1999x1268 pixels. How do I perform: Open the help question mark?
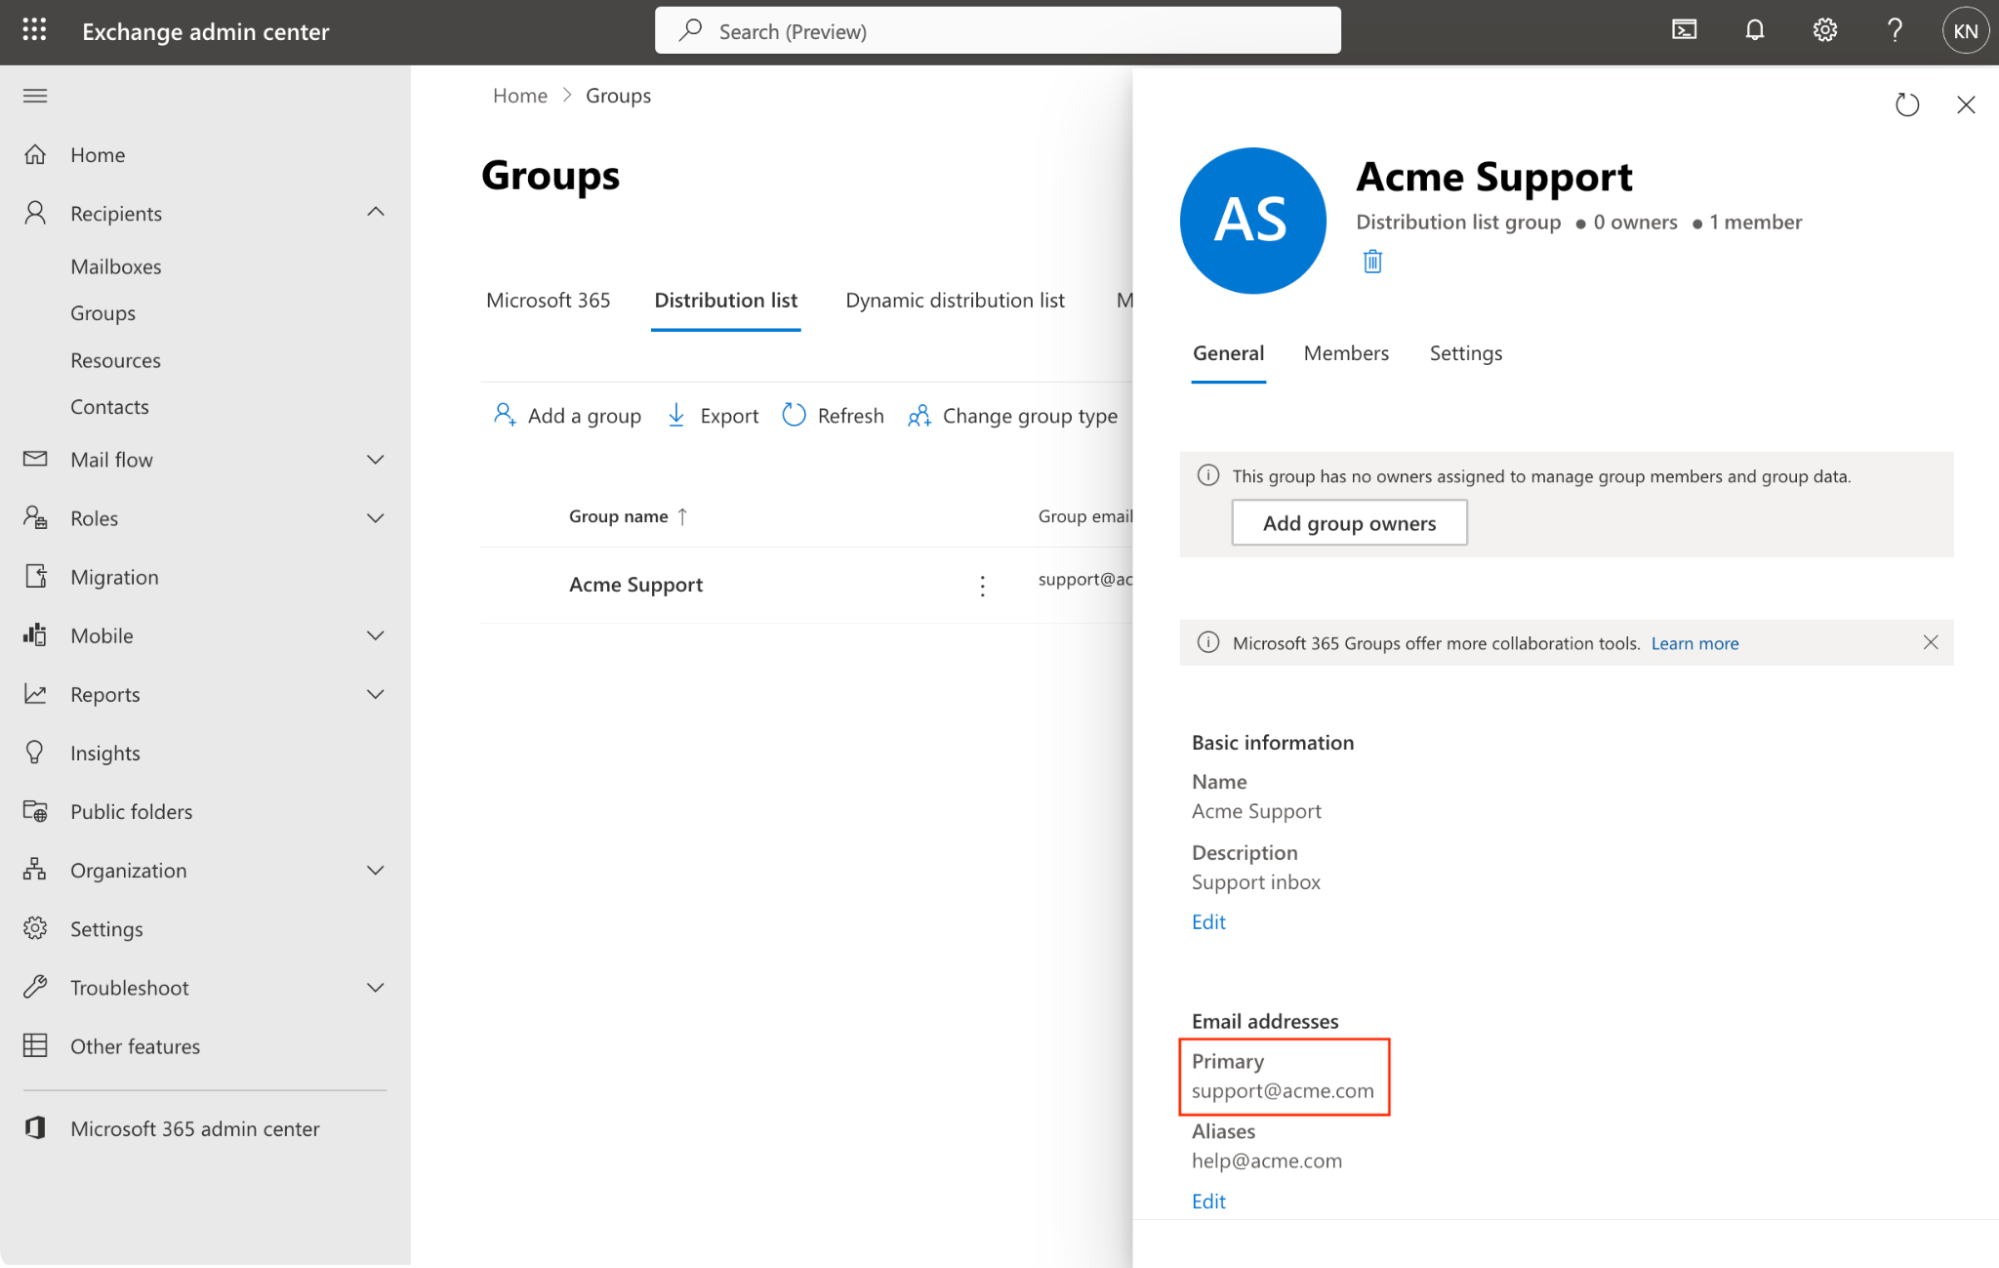click(x=1894, y=30)
